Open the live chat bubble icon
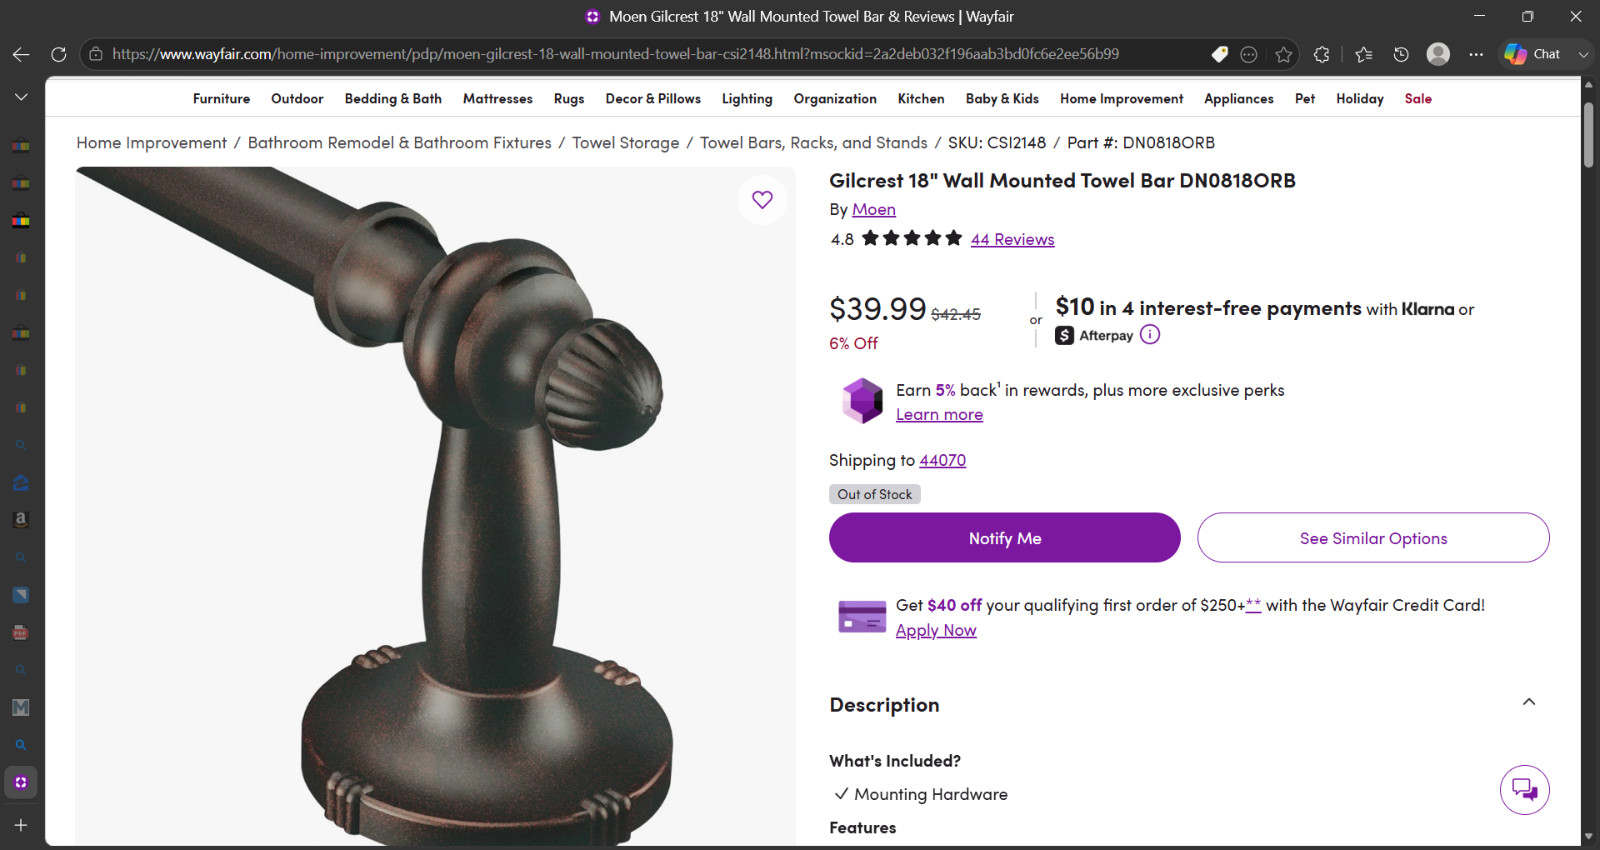The width and height of the screenshot is (1600, 850). pyautogui.click(x=1525, y=790)
